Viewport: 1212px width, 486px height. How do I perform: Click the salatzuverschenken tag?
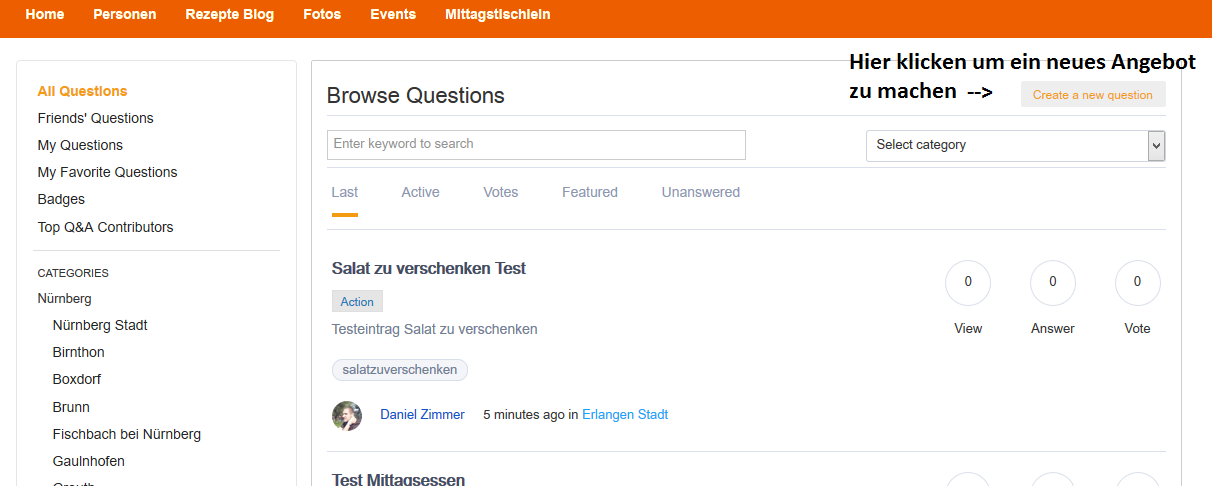click(399, 370)
